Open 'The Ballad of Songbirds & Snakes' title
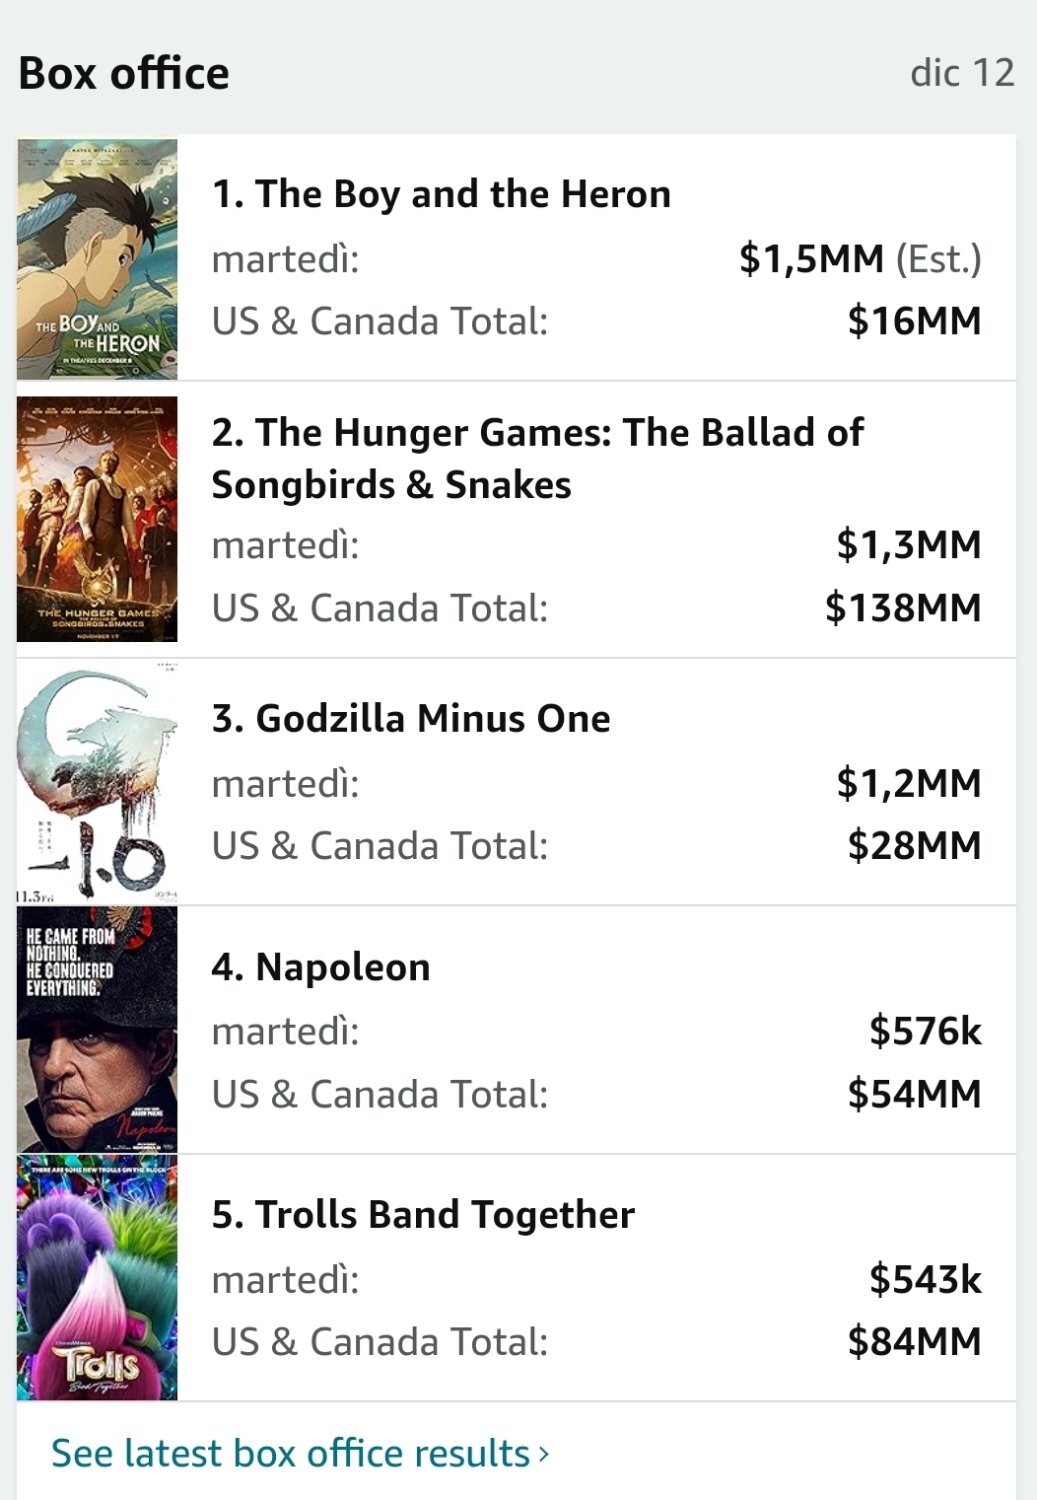This screenshot has height=1500, width=1037. pyautogui.click(x=537, y=458)
